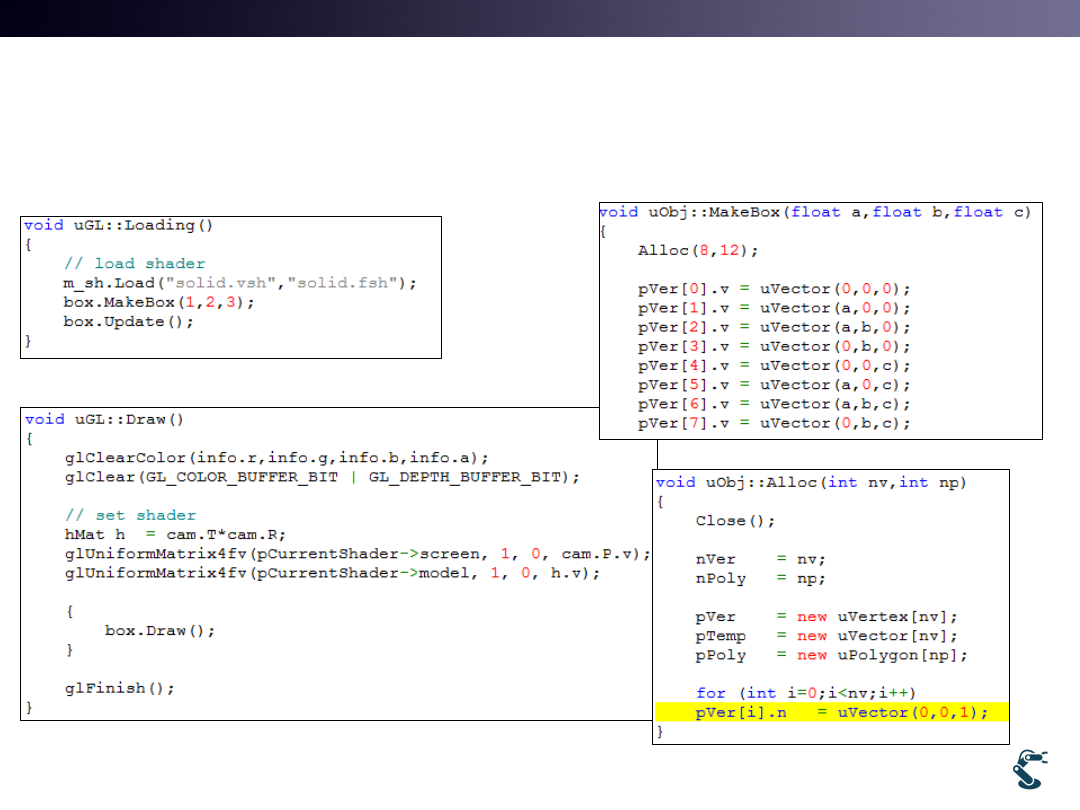Click the pVer[6].v = uVector(a,b,c) line
The image size is (1080, 810).
(774, 405)
